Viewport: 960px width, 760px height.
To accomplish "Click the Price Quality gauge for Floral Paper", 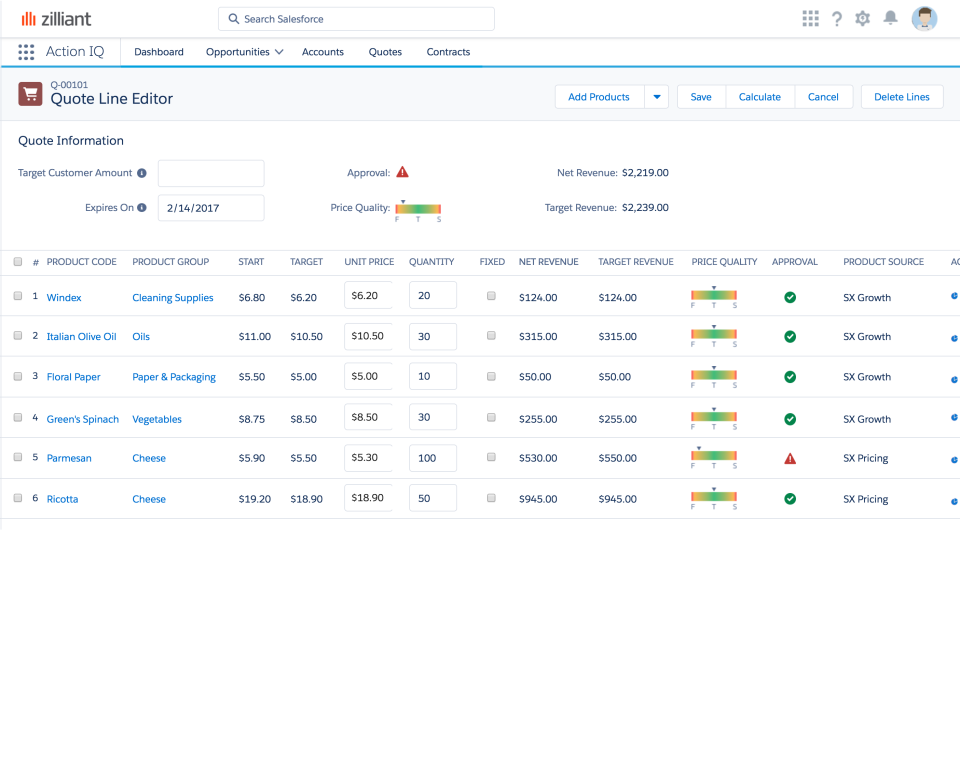I will pyautogui.click(x=713, y=376).
